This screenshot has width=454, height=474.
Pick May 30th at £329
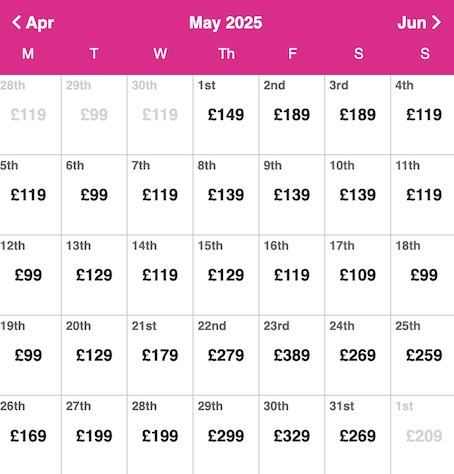tap(292, 435)
